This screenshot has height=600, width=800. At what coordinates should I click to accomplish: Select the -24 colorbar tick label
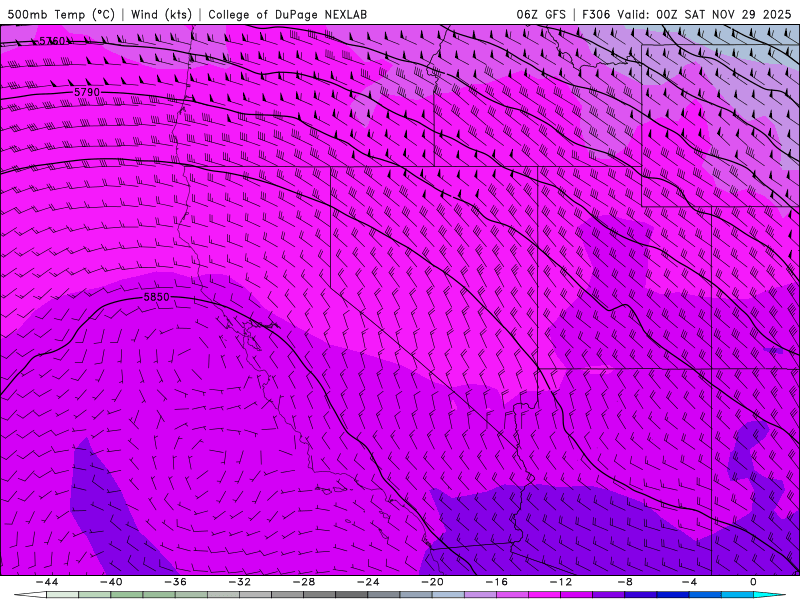[368, 582]
